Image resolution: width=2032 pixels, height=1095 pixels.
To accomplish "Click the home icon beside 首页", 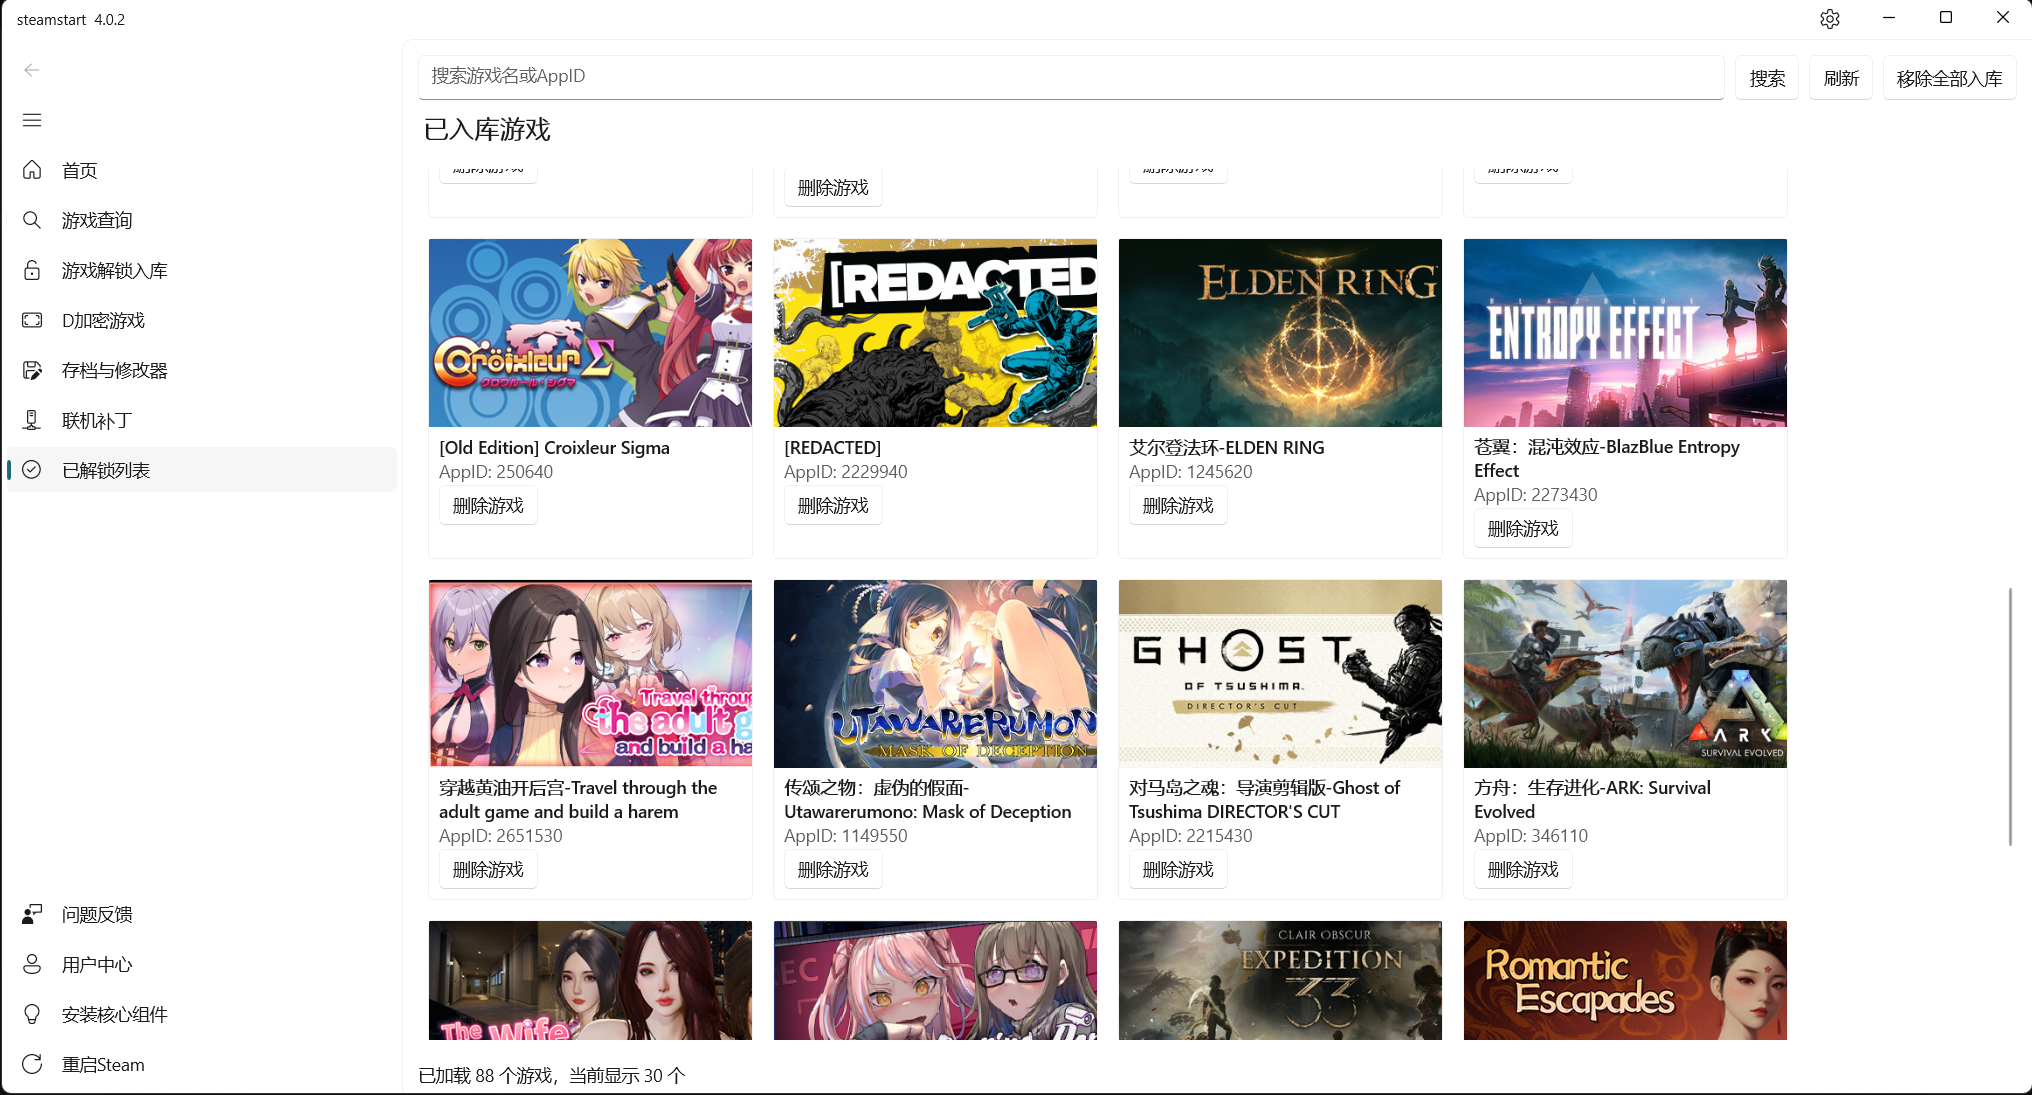I will 32,170.
